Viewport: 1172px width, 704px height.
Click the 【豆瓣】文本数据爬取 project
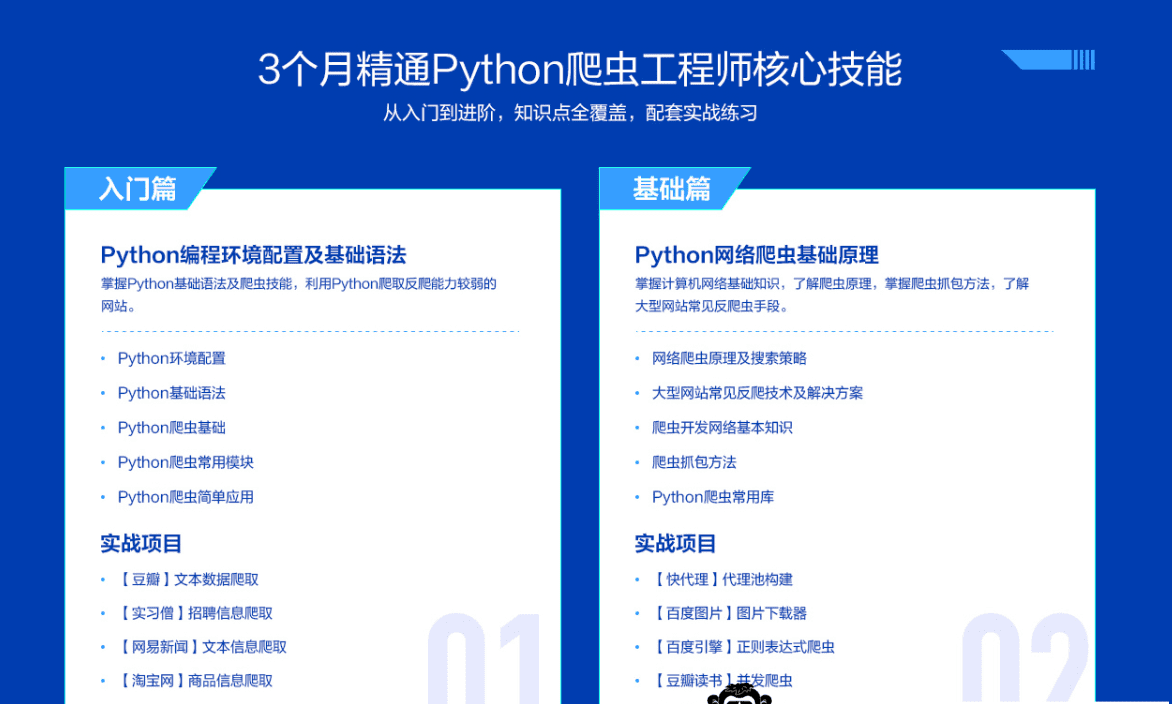(188, 579)
